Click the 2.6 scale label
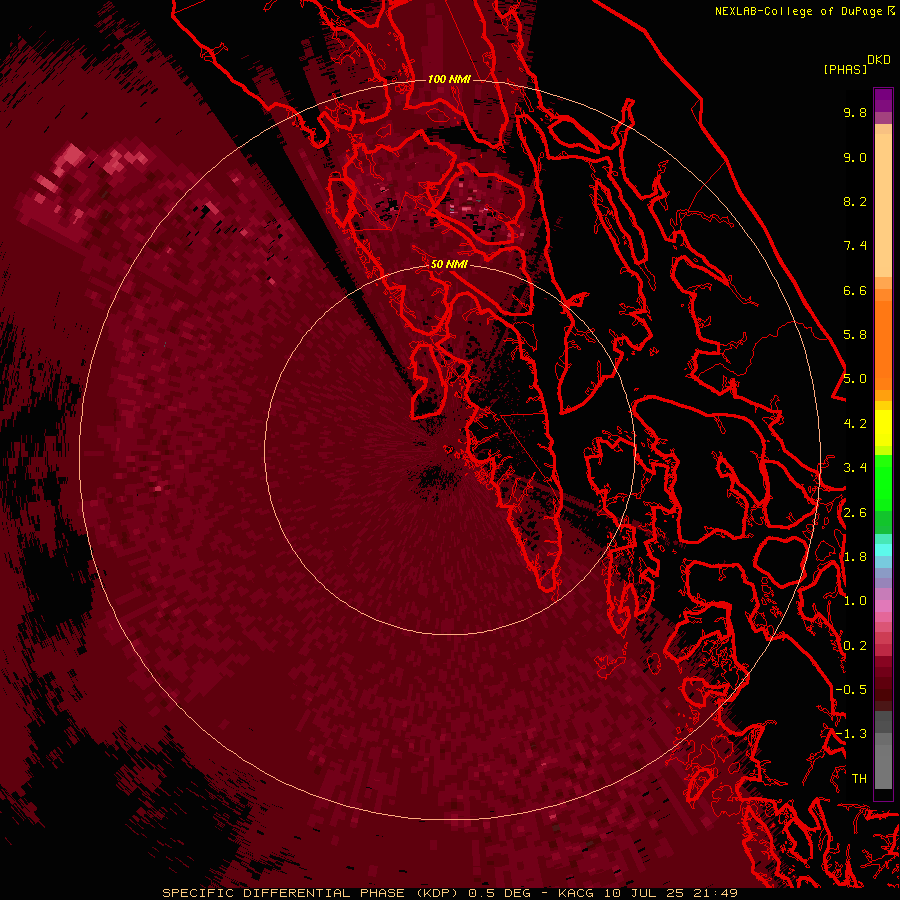Image resolution: width=900 pixels, height=900 pixels. click(855, 513)
